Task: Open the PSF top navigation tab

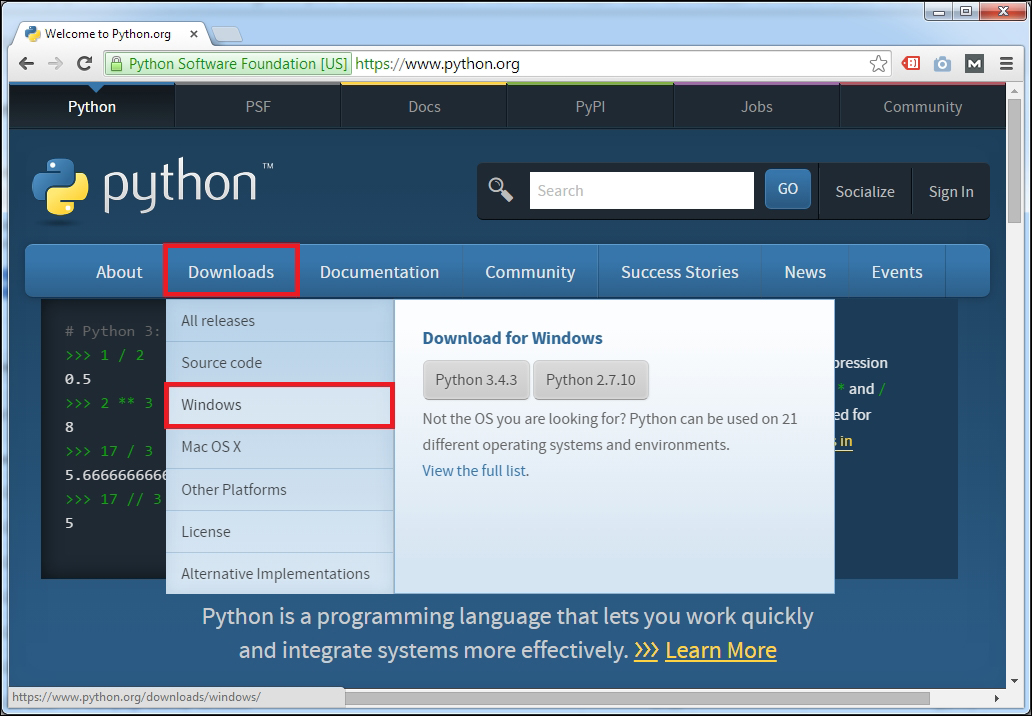Action: tap(258, 107)
